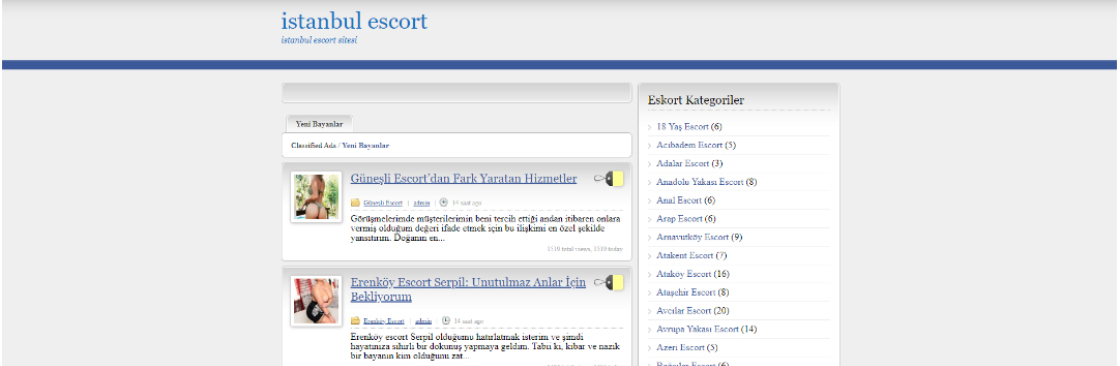
Task: Open the Acıbadem Escort category
Action: pyautogui.click(x=689, y=145)
